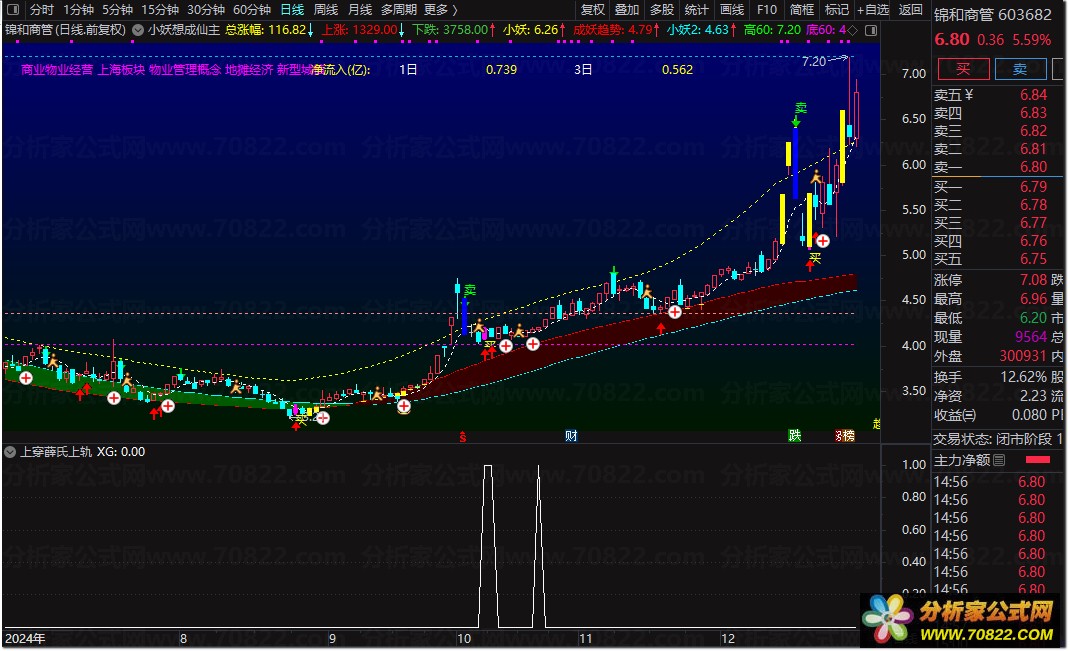The height and width of the screenshot is (651, 1070).
Task: Select the 月线 monthly chart tab
Action: click(360, 10)
